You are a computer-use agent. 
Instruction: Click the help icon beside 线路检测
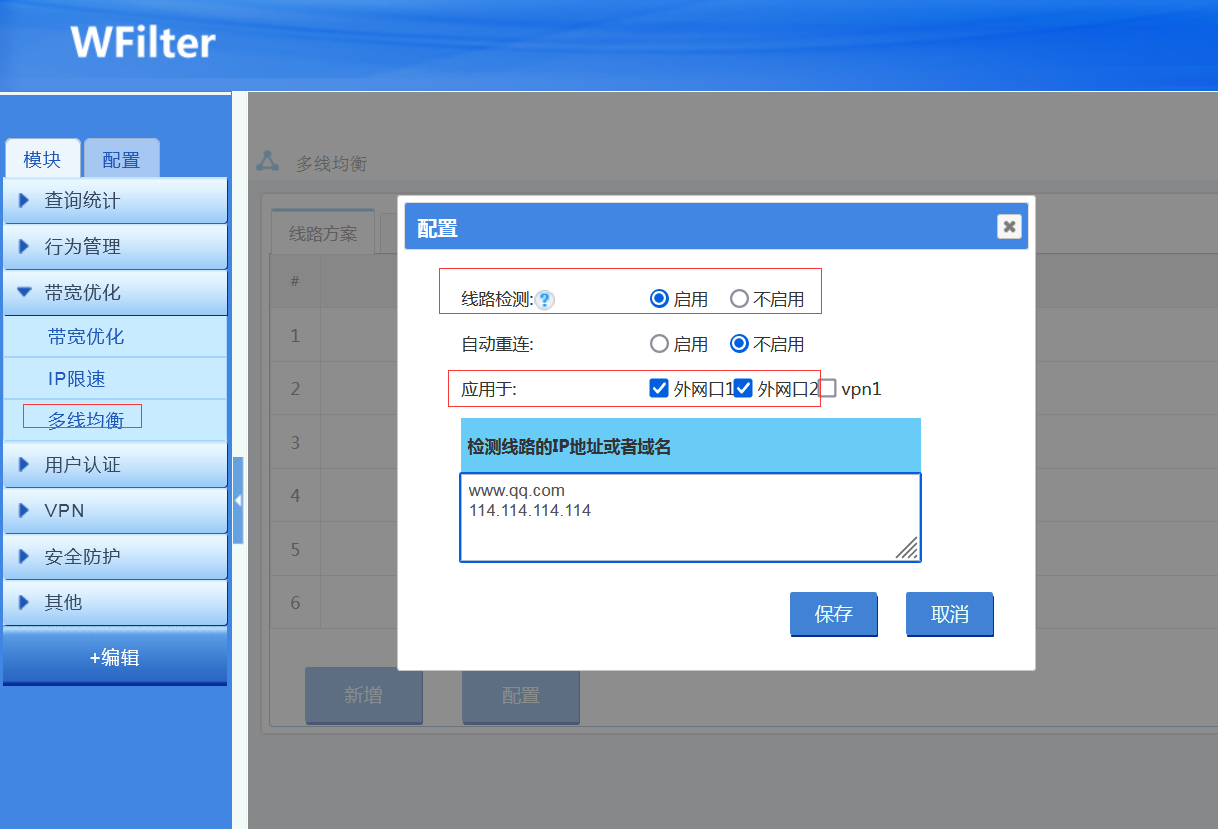[545, 300]
